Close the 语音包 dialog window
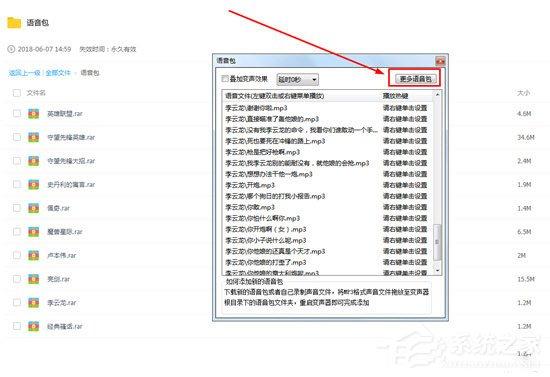This screenshot has width=550, height=377. coord(440,61)
